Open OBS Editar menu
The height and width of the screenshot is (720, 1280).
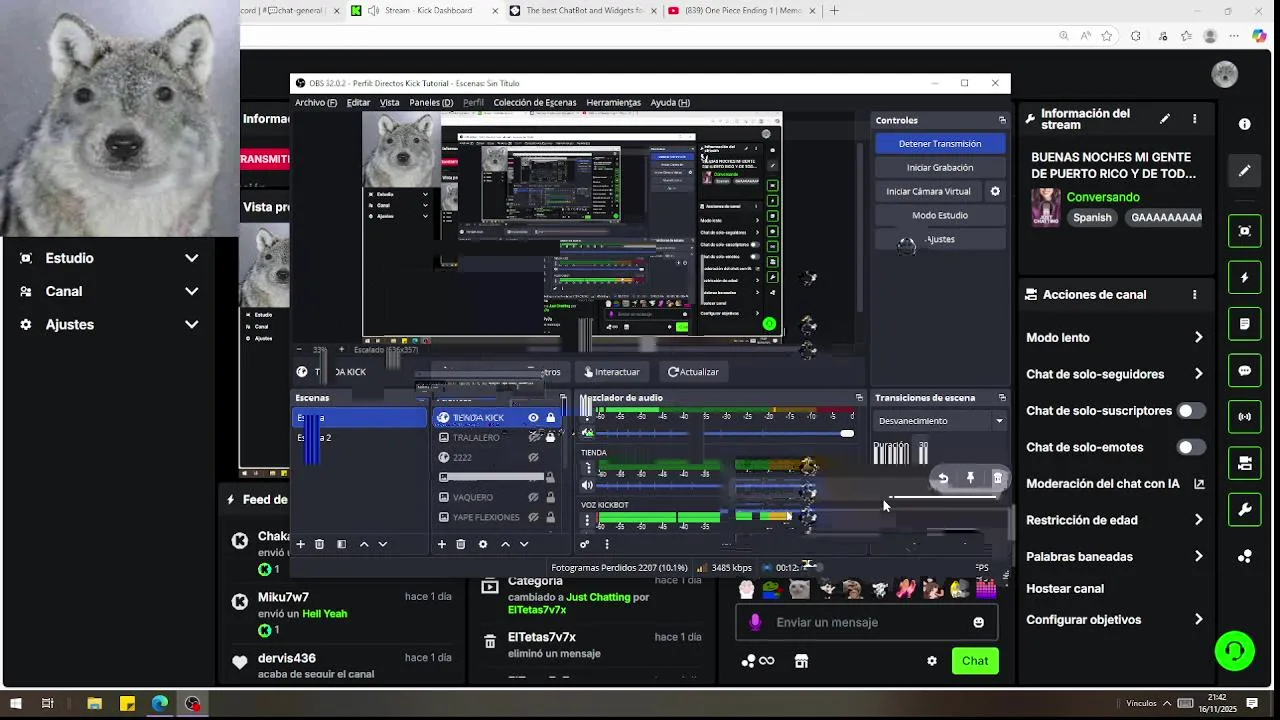pos(358,102)
